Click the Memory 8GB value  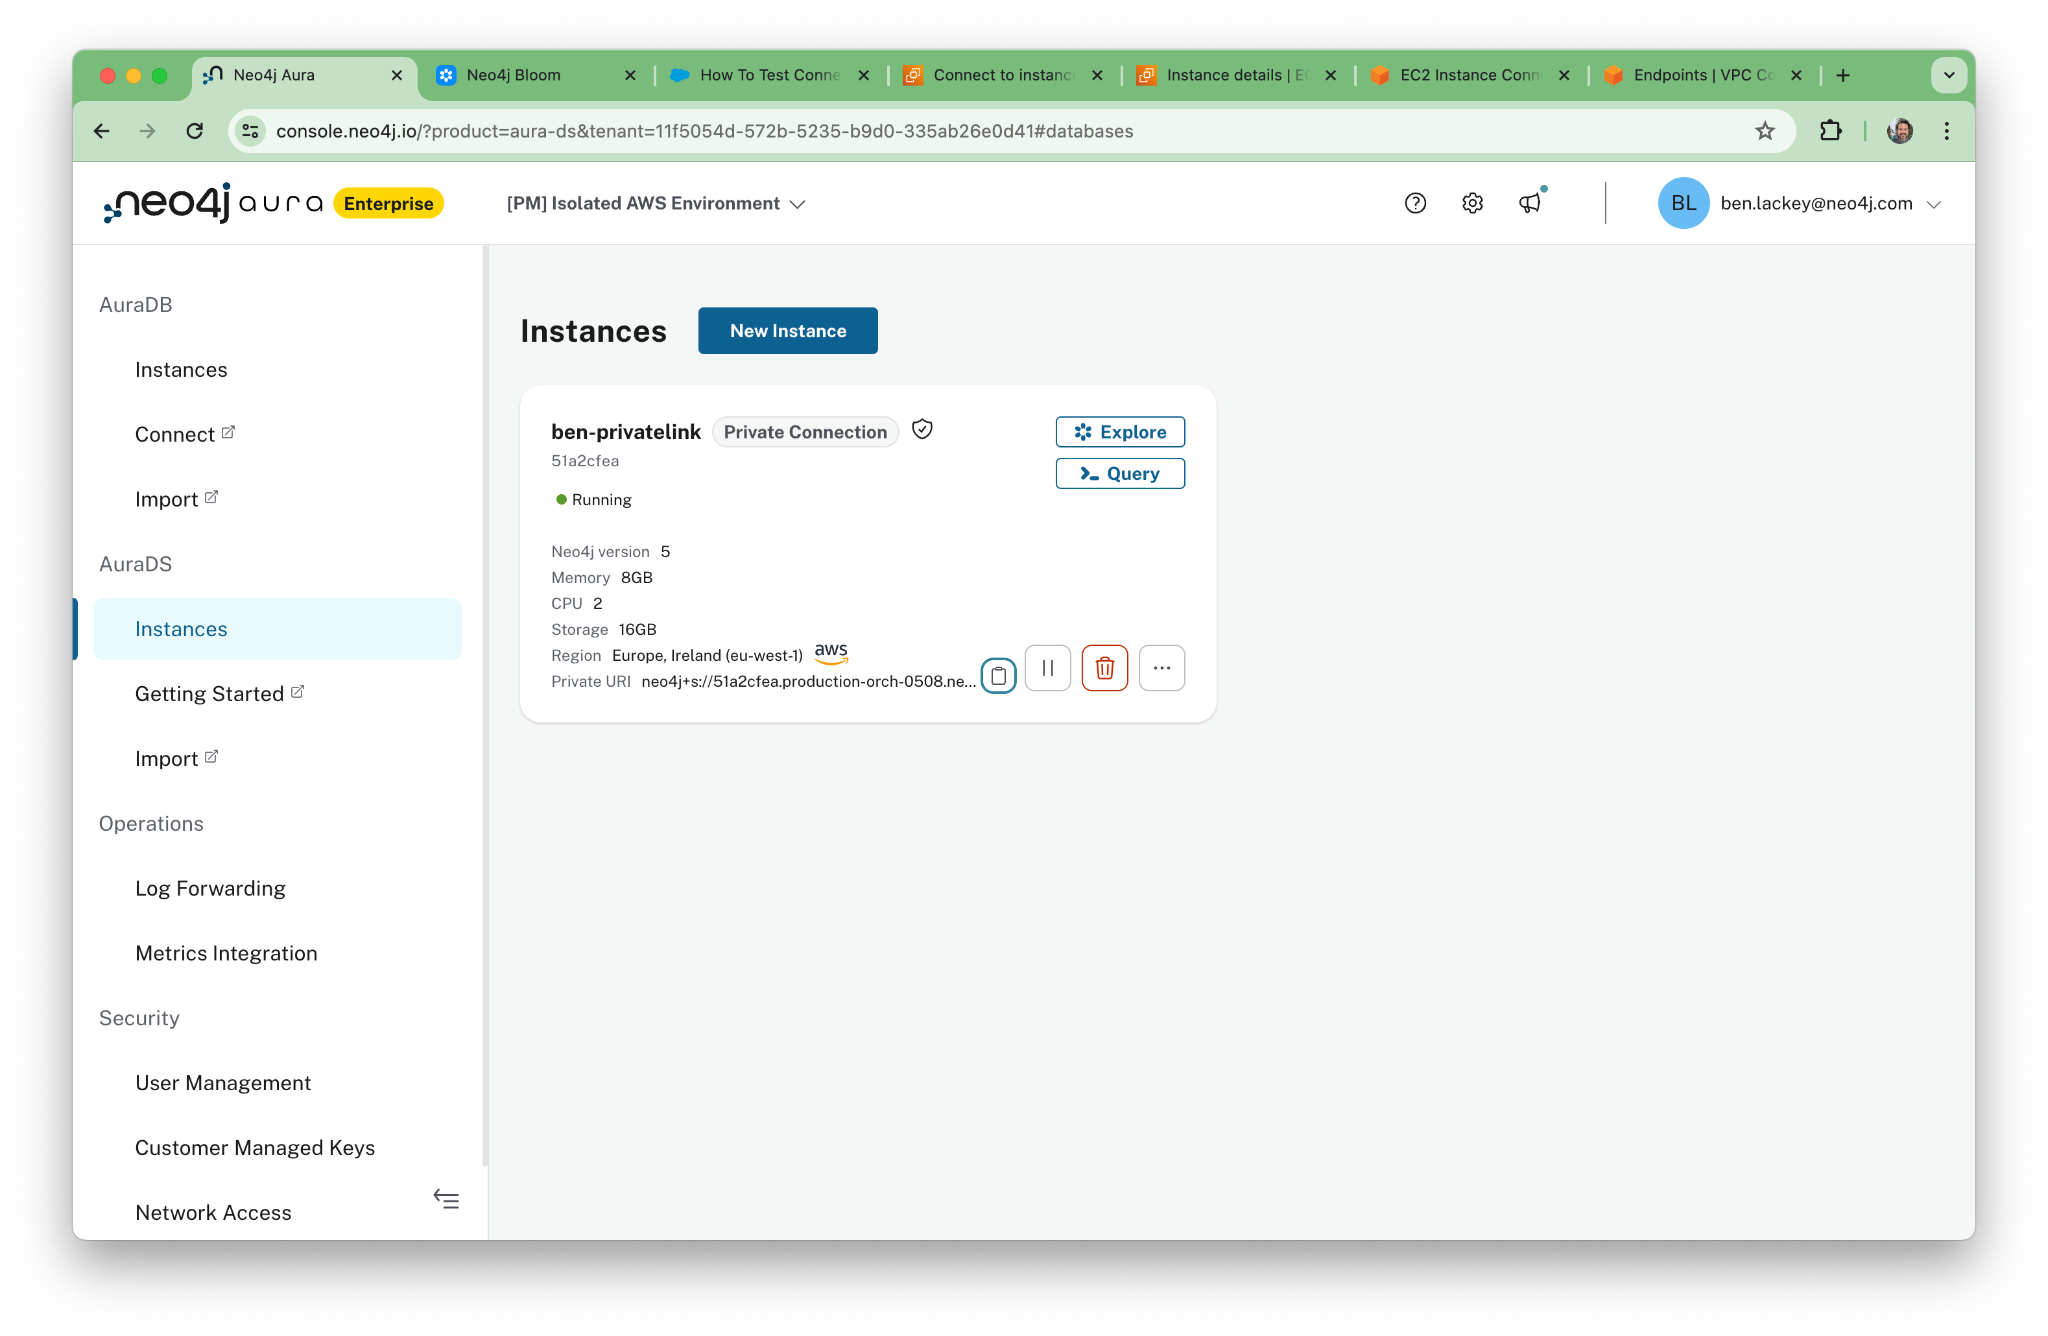[636, 578]
